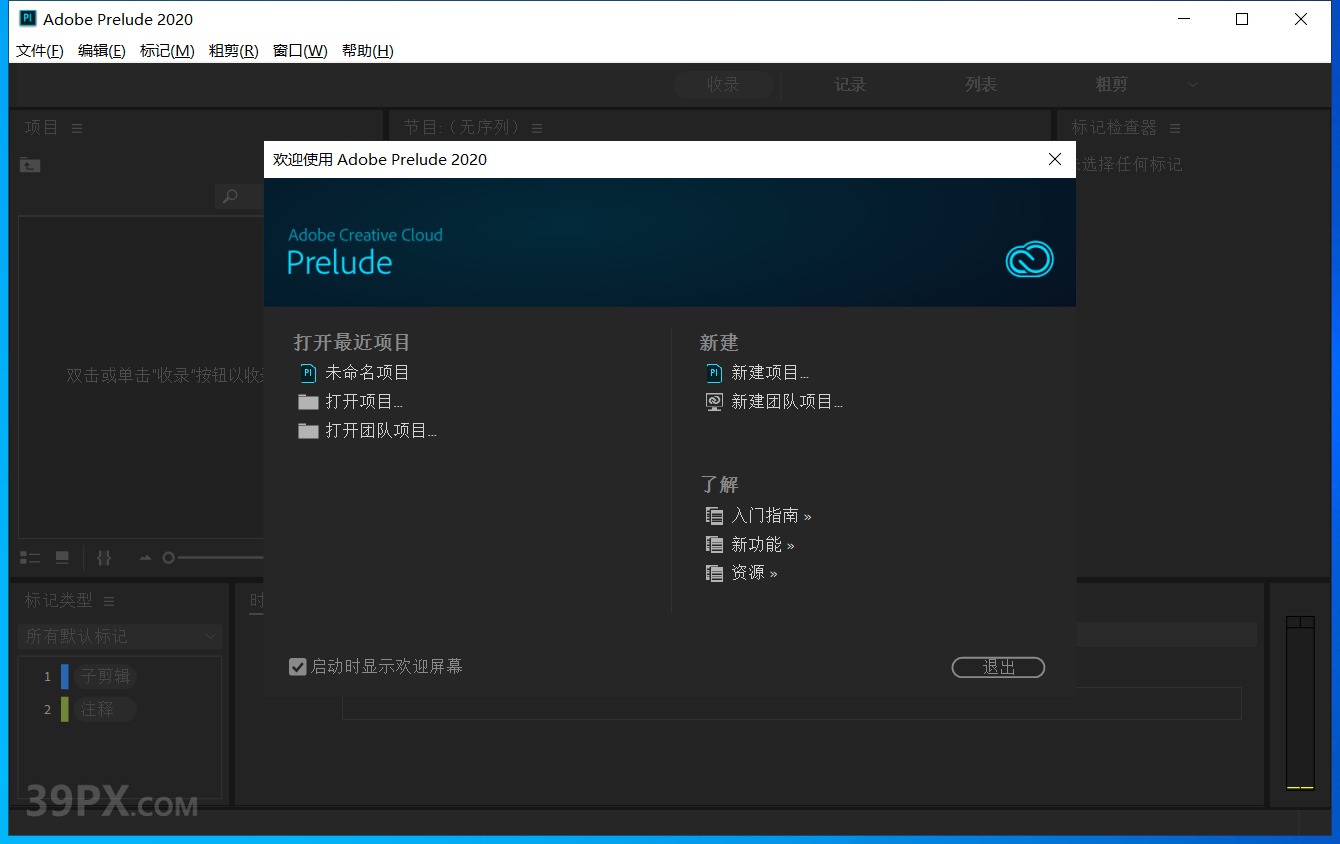Open the 文件(F) menu

(x=40, y=51)
